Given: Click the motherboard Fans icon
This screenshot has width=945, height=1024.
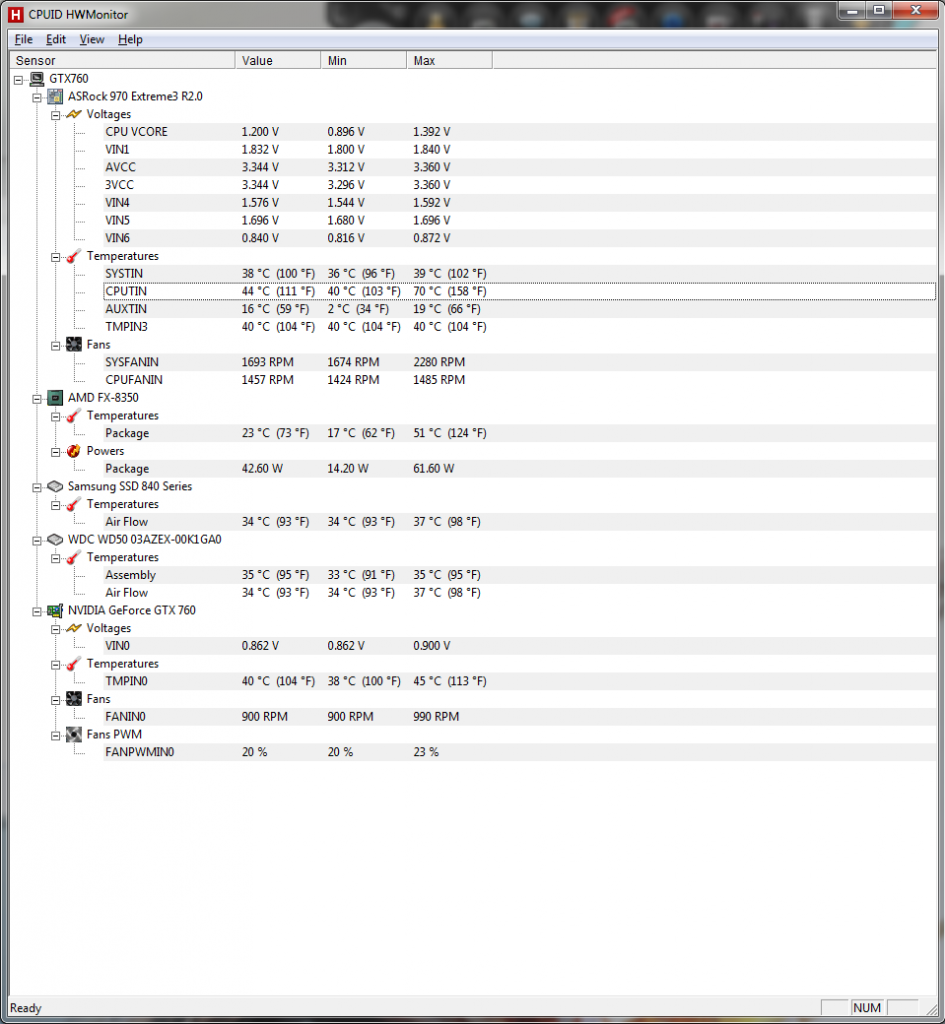Looking at the screenshot, I should pyautogui.click(x=74, y=344).
